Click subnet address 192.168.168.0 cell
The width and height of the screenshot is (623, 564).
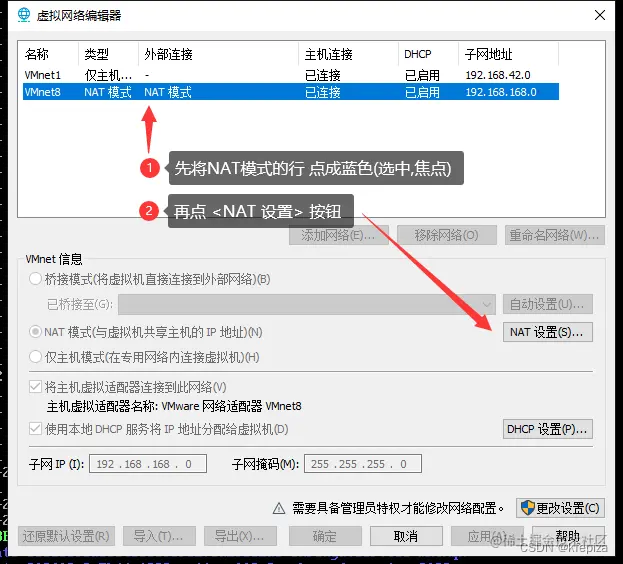501,92
